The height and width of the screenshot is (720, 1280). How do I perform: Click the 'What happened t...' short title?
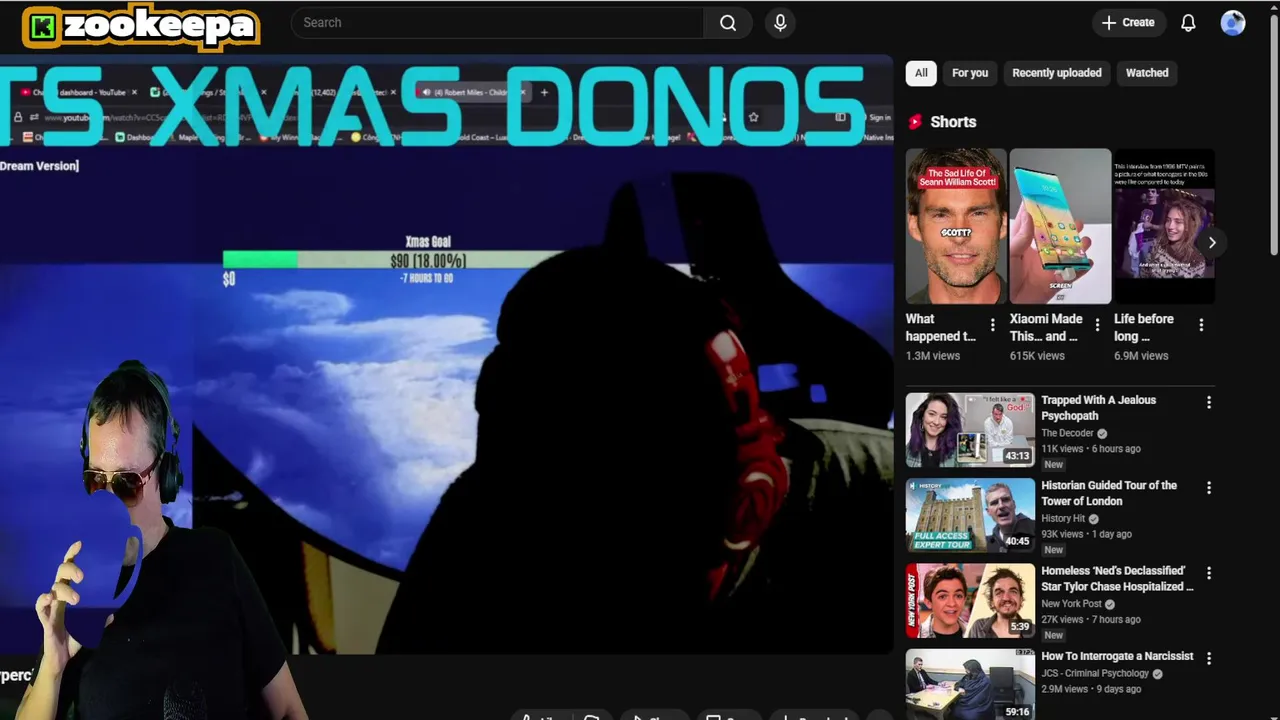point(941,328)
